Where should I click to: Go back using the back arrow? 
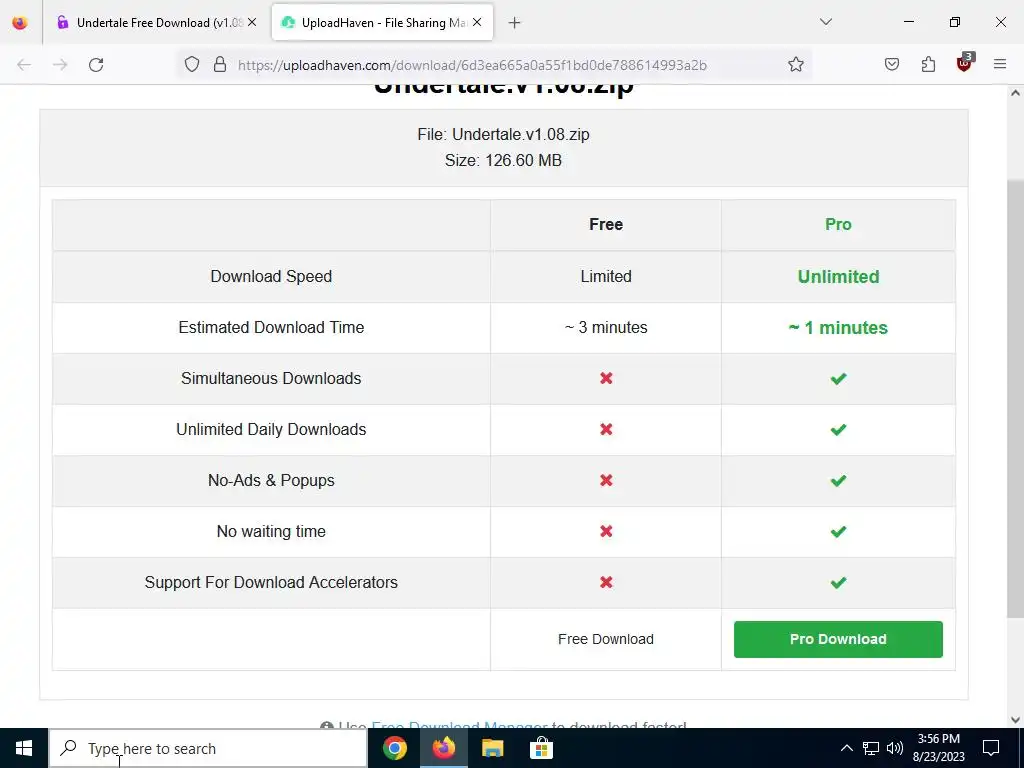point(24,65)
